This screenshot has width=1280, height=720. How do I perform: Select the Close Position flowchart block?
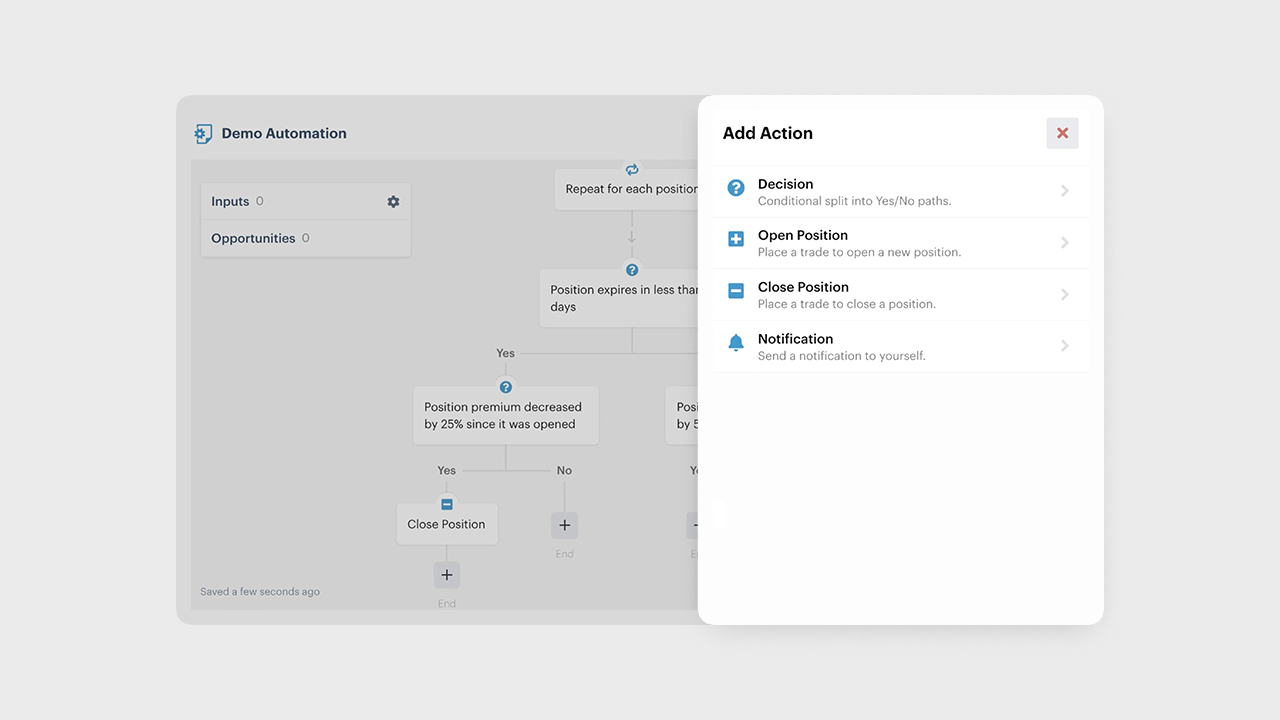point(447,524)
